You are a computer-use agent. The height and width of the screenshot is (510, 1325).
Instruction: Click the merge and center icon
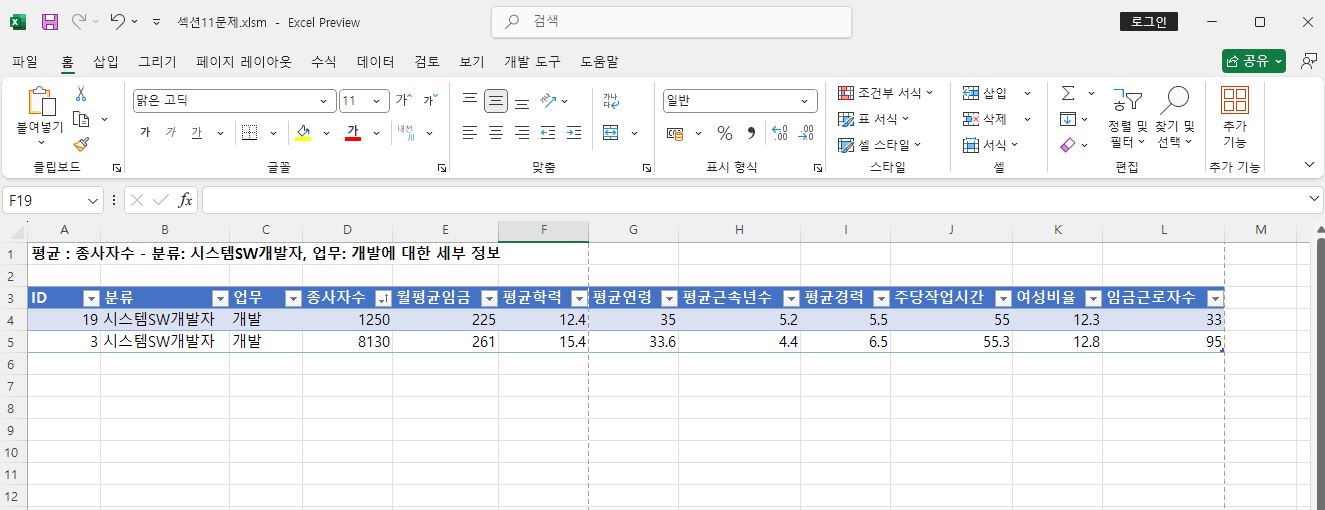[611, 133]
